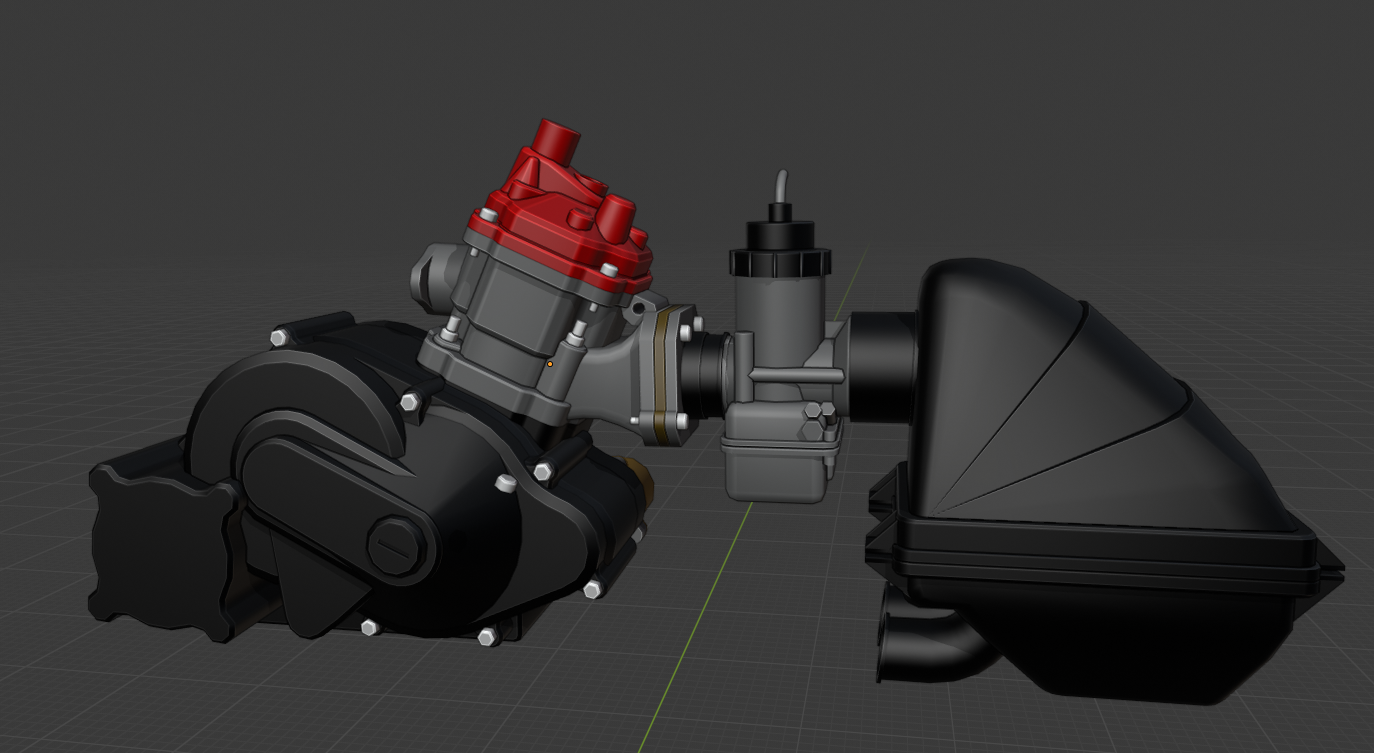Select the round slotted plug on crankcase cover
This screenshot has width=1374, height=753.
click(397, 547)
